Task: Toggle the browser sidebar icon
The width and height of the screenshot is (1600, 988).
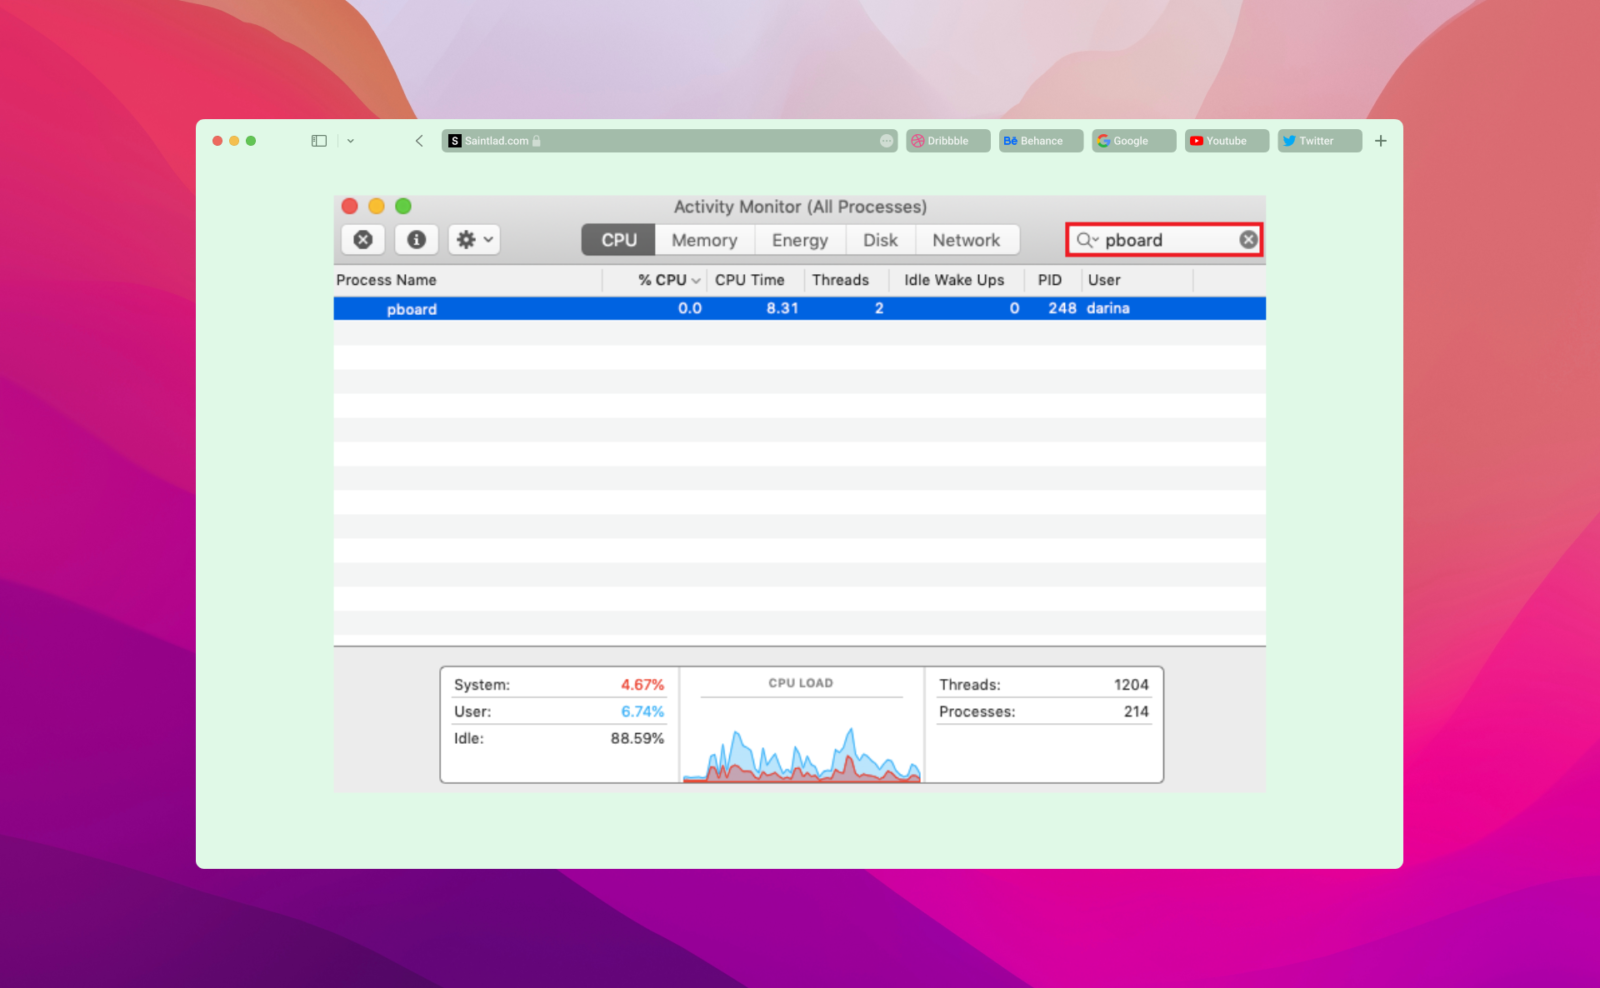Action: (x=318, y=140)
